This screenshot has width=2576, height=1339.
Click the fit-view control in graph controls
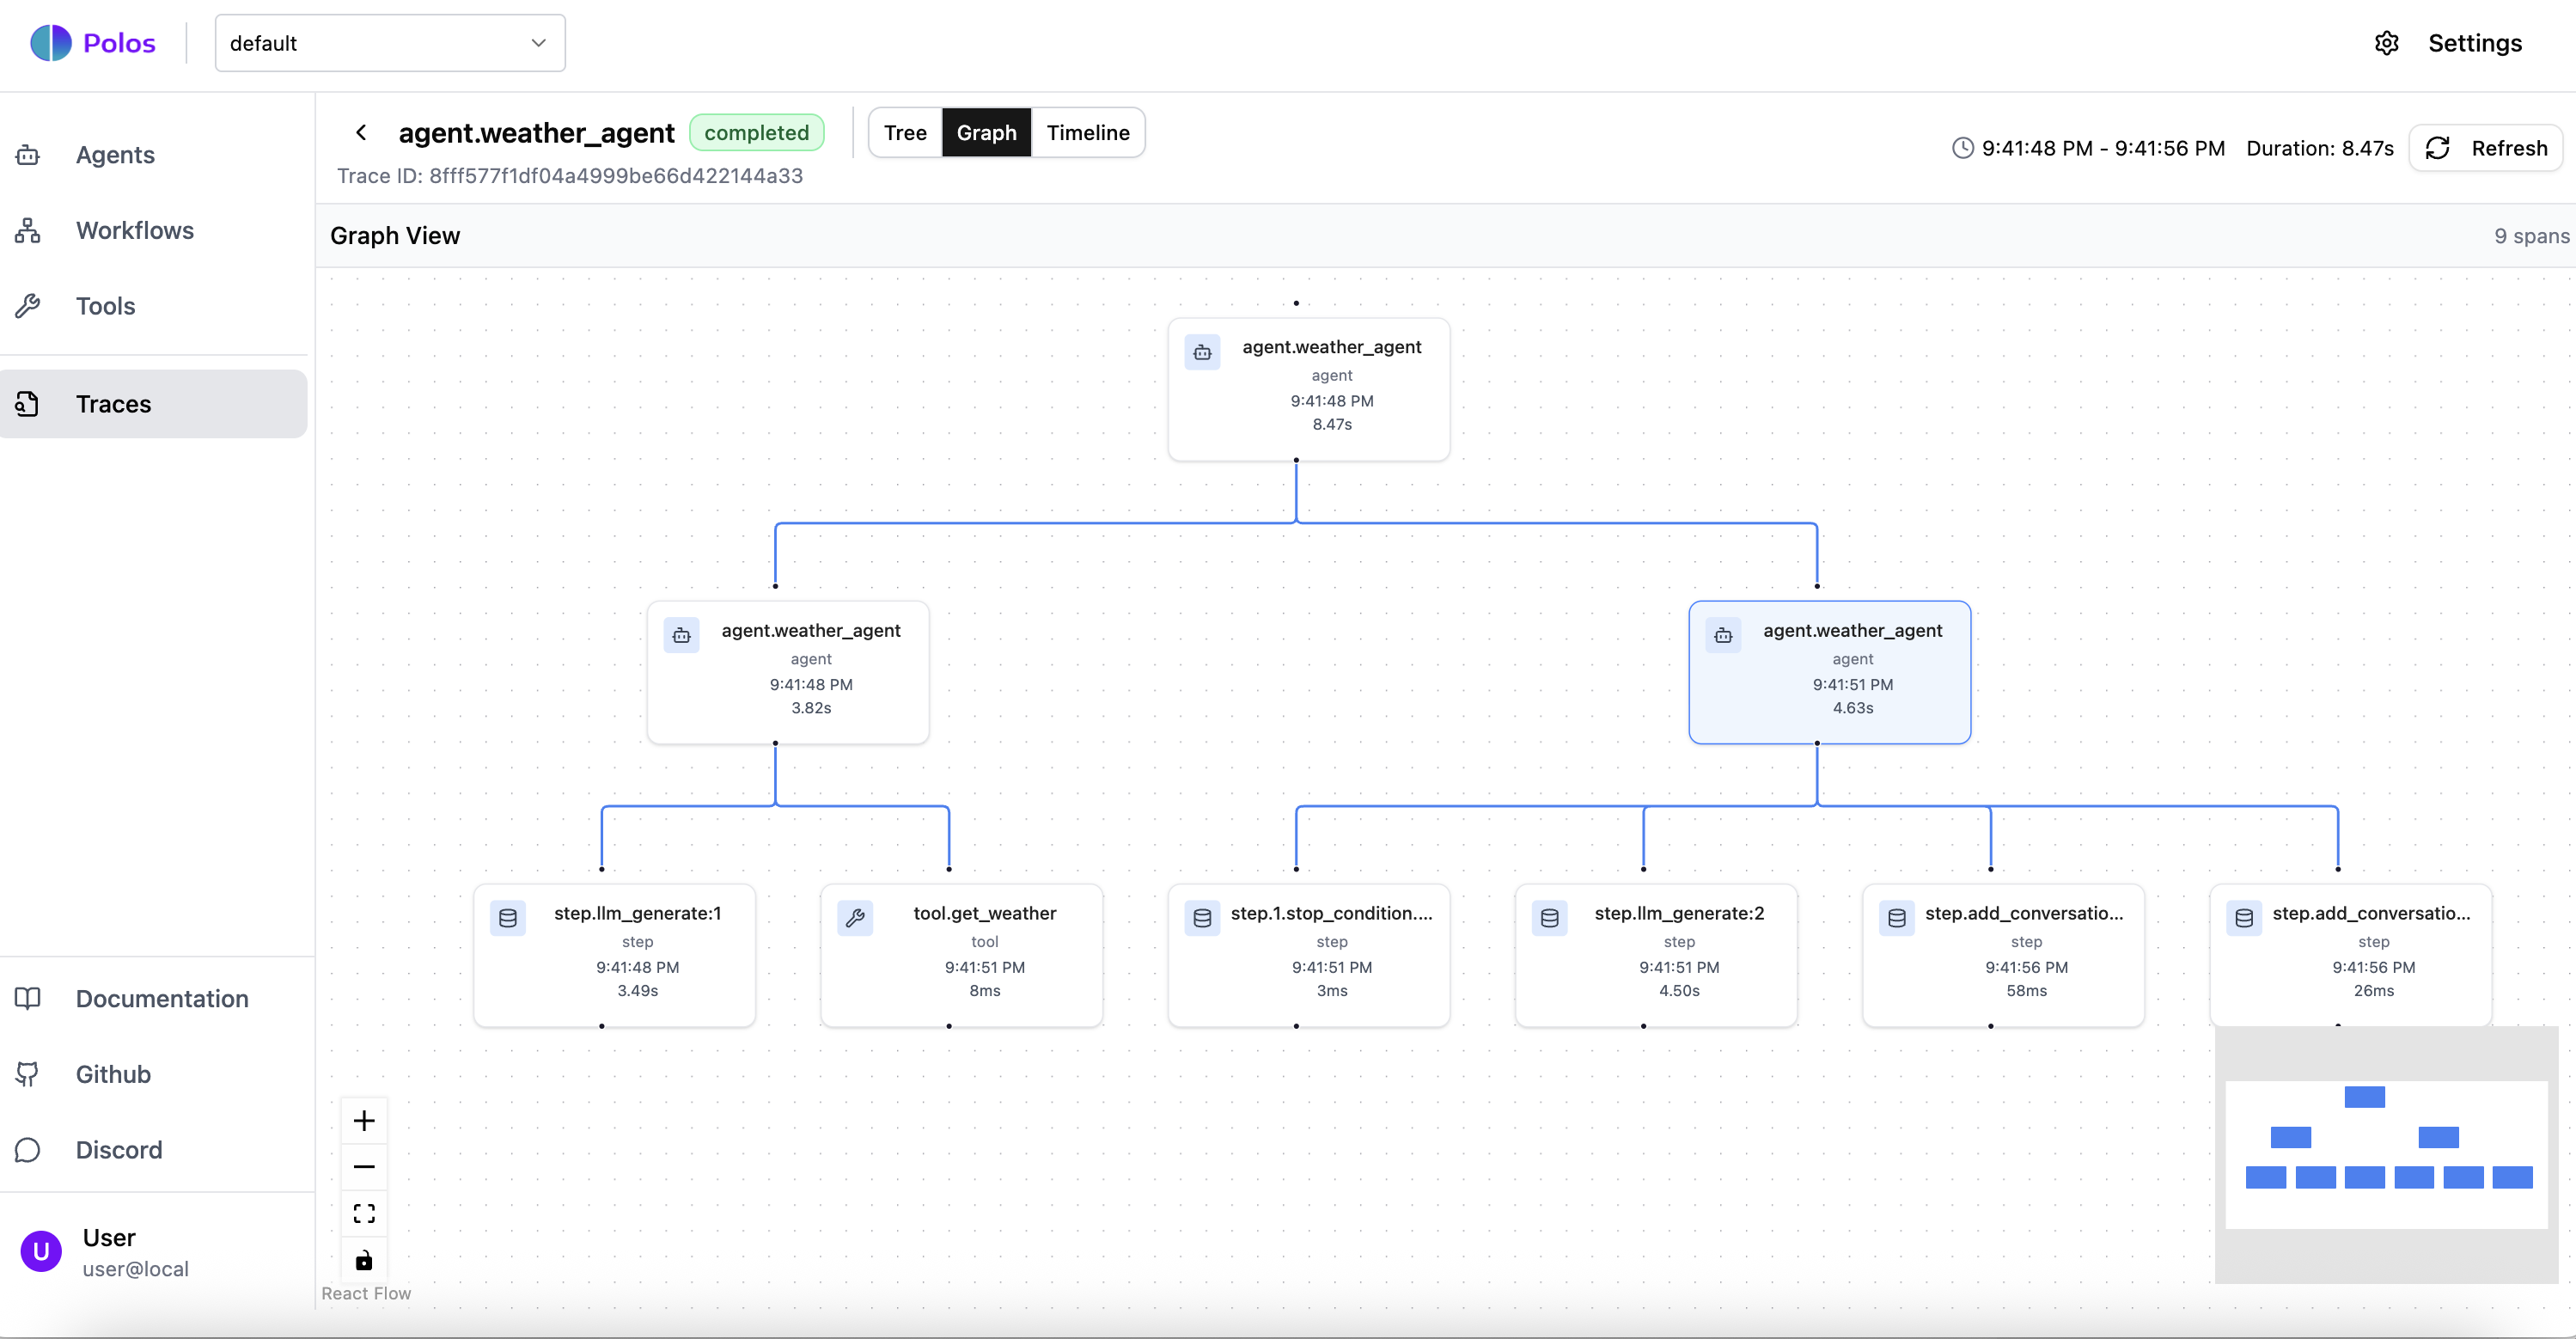pos(364,1213)
